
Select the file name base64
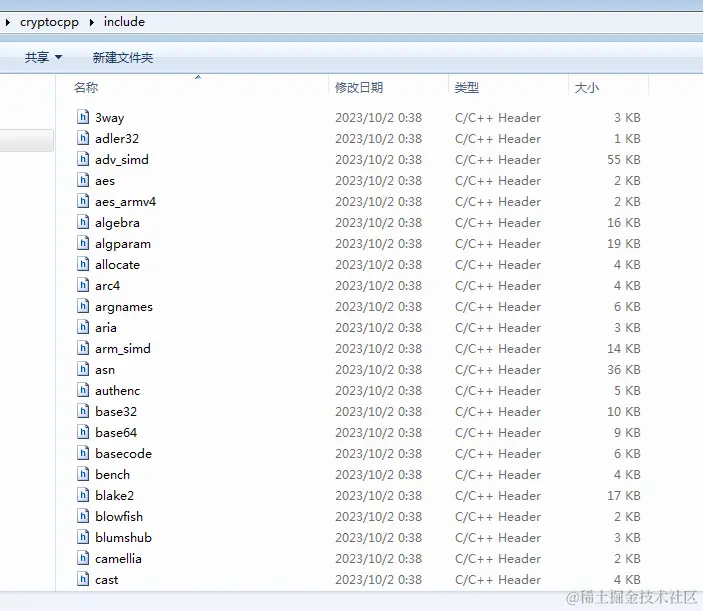pyautogui.click(x=116, y=433)
